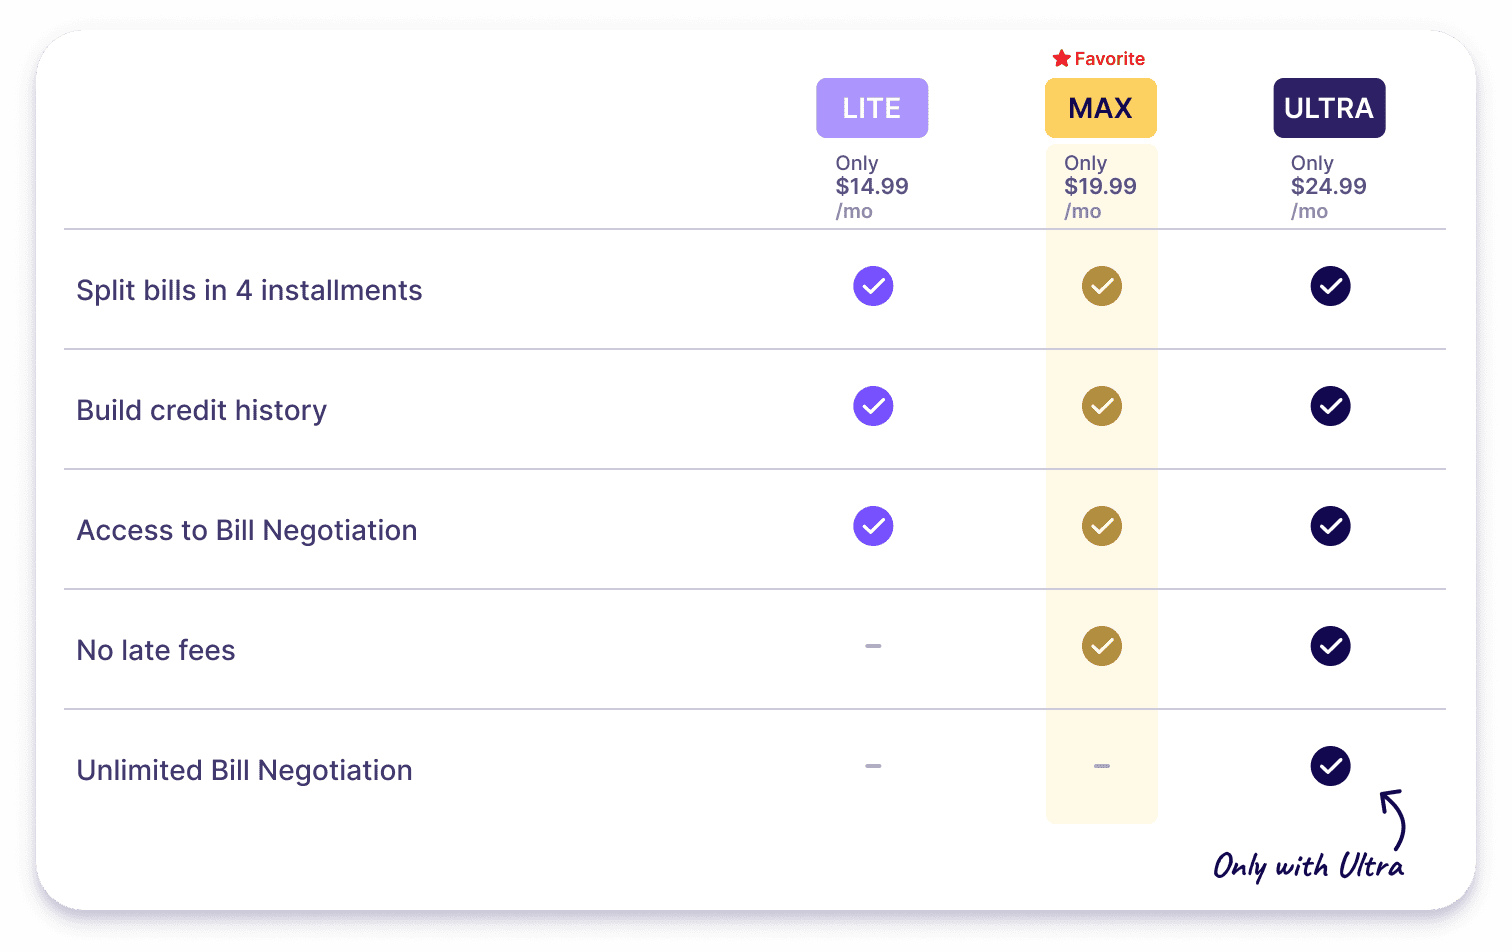This screenshot has width=1512, height=952.
Task: Click ULTRA checkmark for Build credit history
Action: 1331,406
